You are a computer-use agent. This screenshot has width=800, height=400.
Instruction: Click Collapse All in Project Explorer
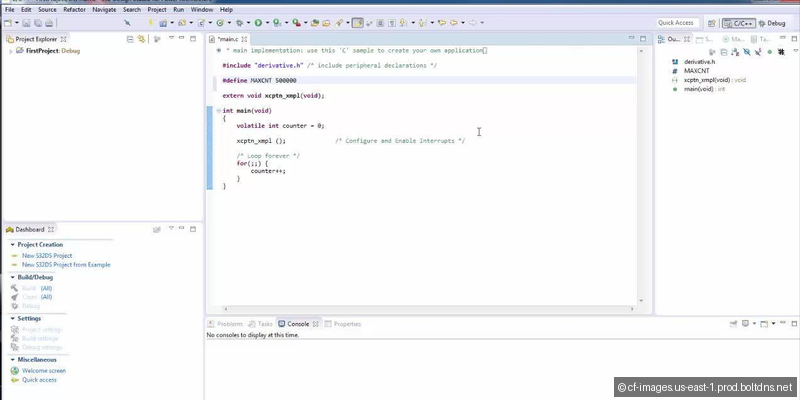[x=131, y=39]
